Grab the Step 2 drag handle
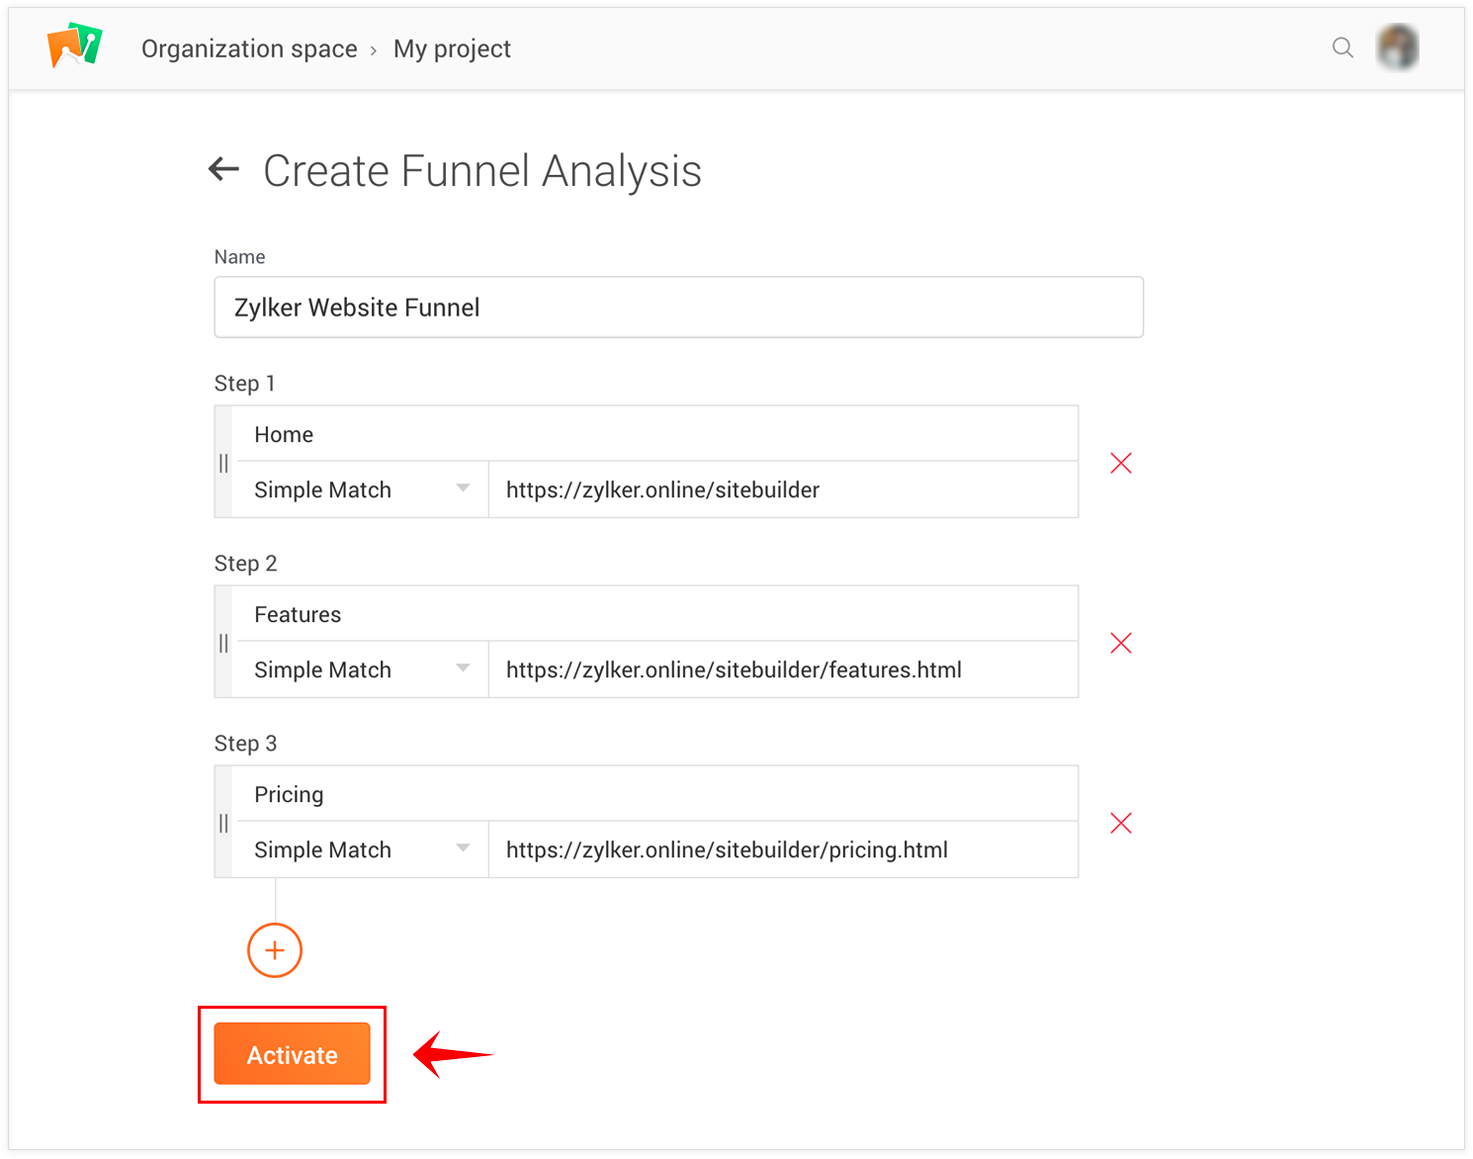Screen dimensions: 1473x1159 [224, 643]
